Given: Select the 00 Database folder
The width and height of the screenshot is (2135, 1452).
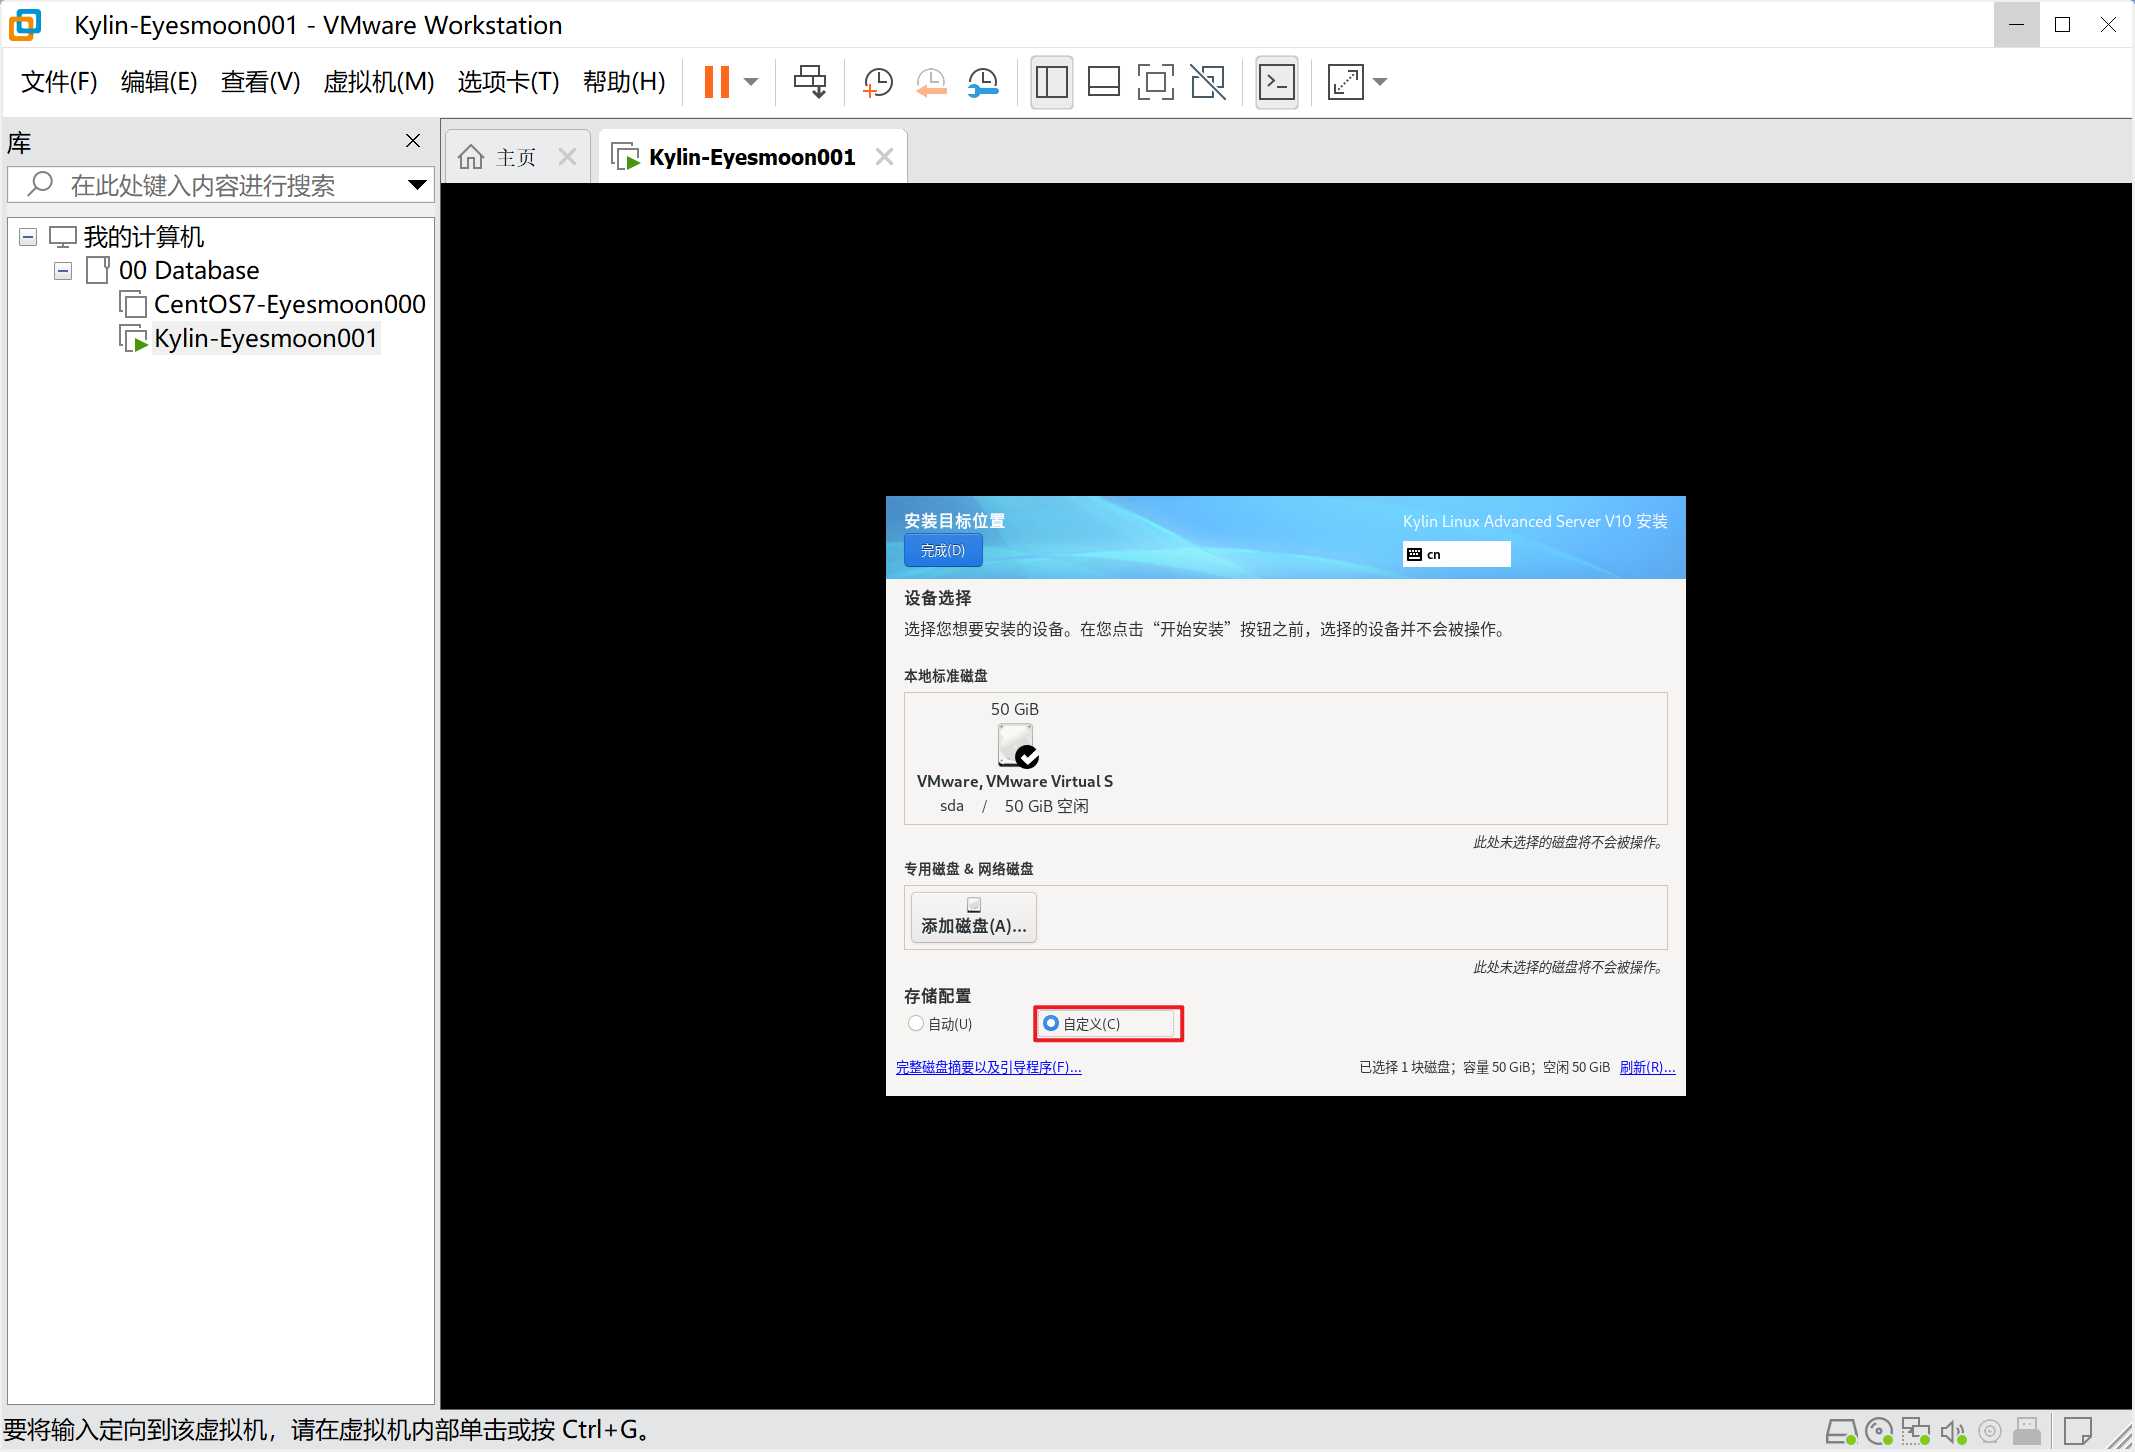Looking at the screenshot, I should click(x=189, y=270).
